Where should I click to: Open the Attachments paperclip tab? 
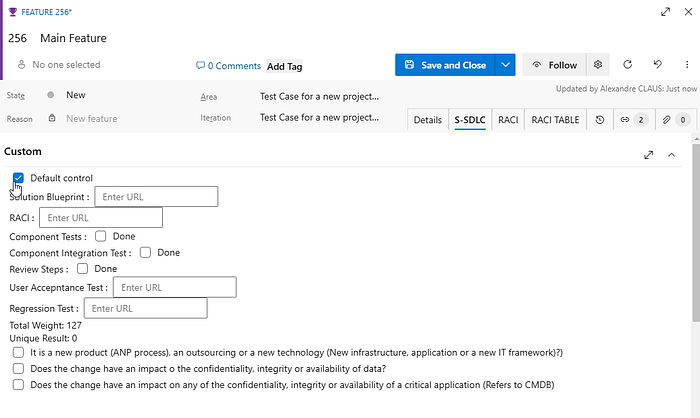pos(676,120)
